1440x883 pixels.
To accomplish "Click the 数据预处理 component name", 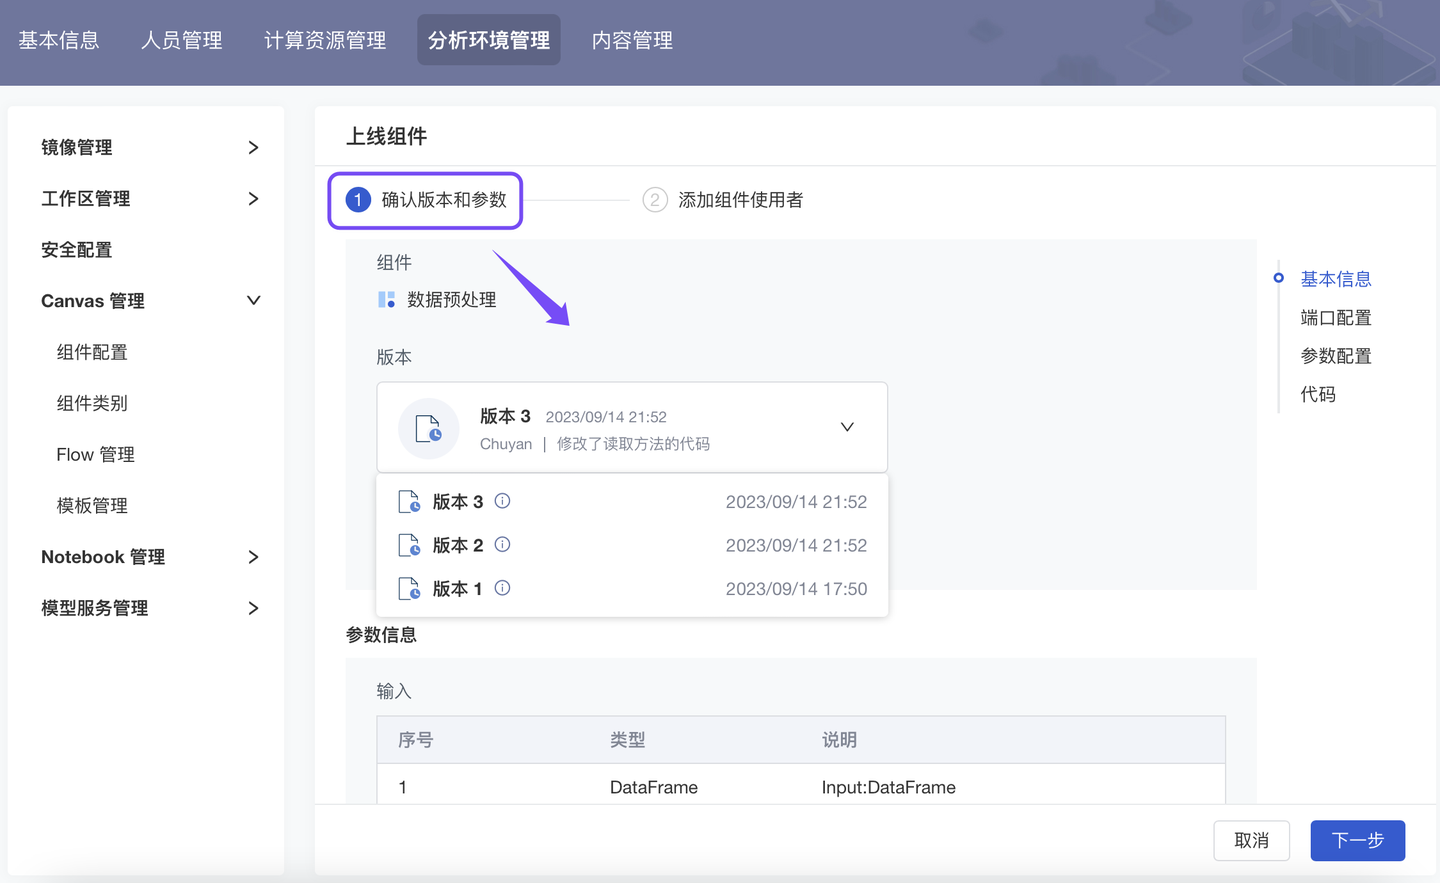I will [x=452, y=300].
